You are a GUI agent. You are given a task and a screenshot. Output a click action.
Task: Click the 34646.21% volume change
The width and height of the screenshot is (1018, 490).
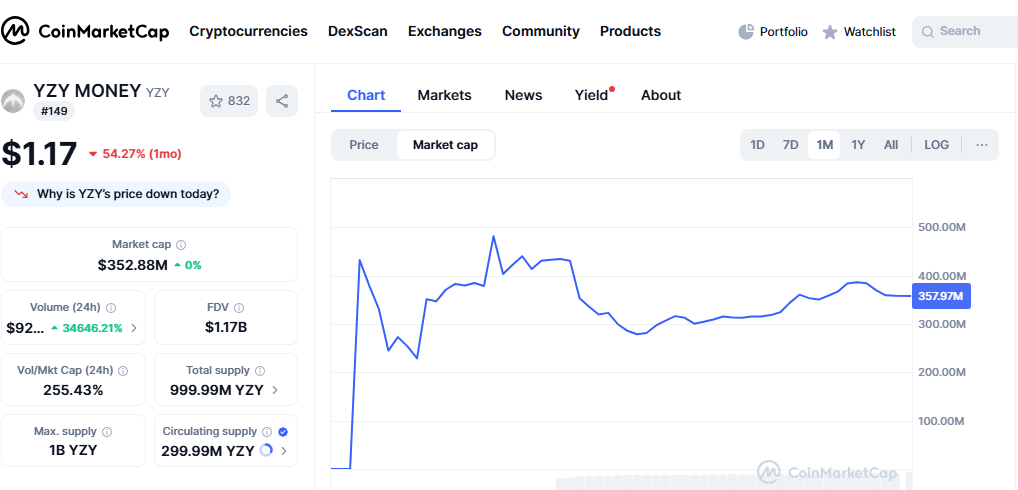[86, 328]
